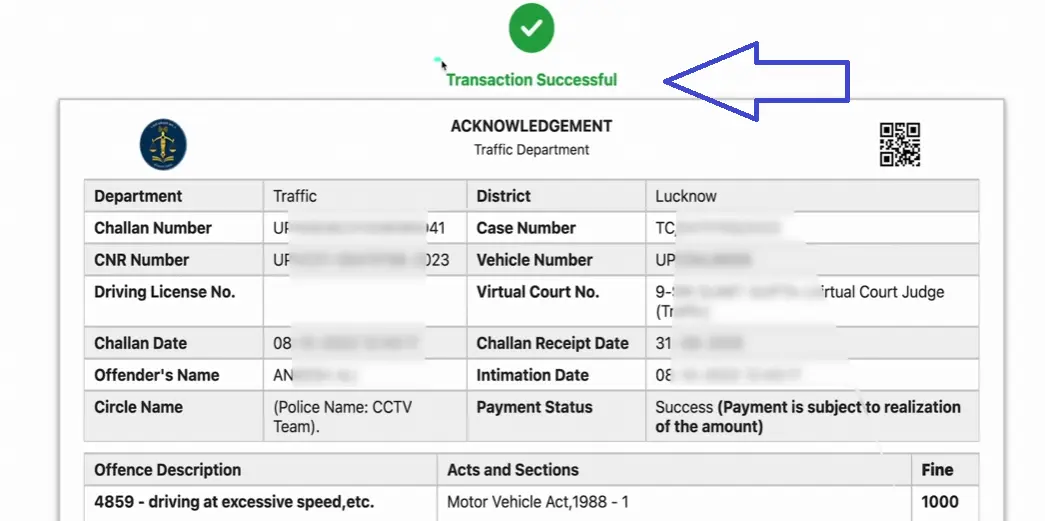This screenshot has width=1045, height=521.
Task: Click the QR code on the acknowledgement
Action: click(x=899, y=144)
